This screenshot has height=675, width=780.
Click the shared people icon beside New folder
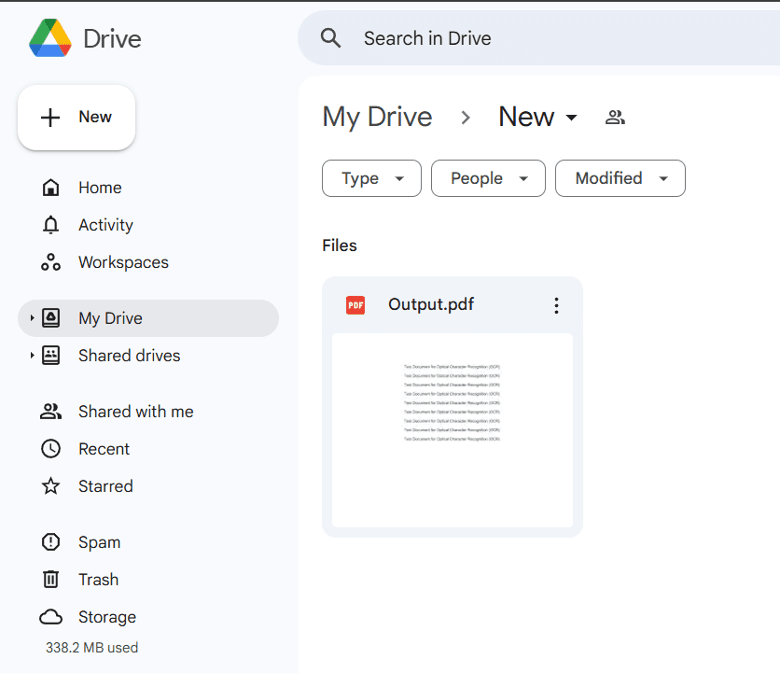(615, 118)
